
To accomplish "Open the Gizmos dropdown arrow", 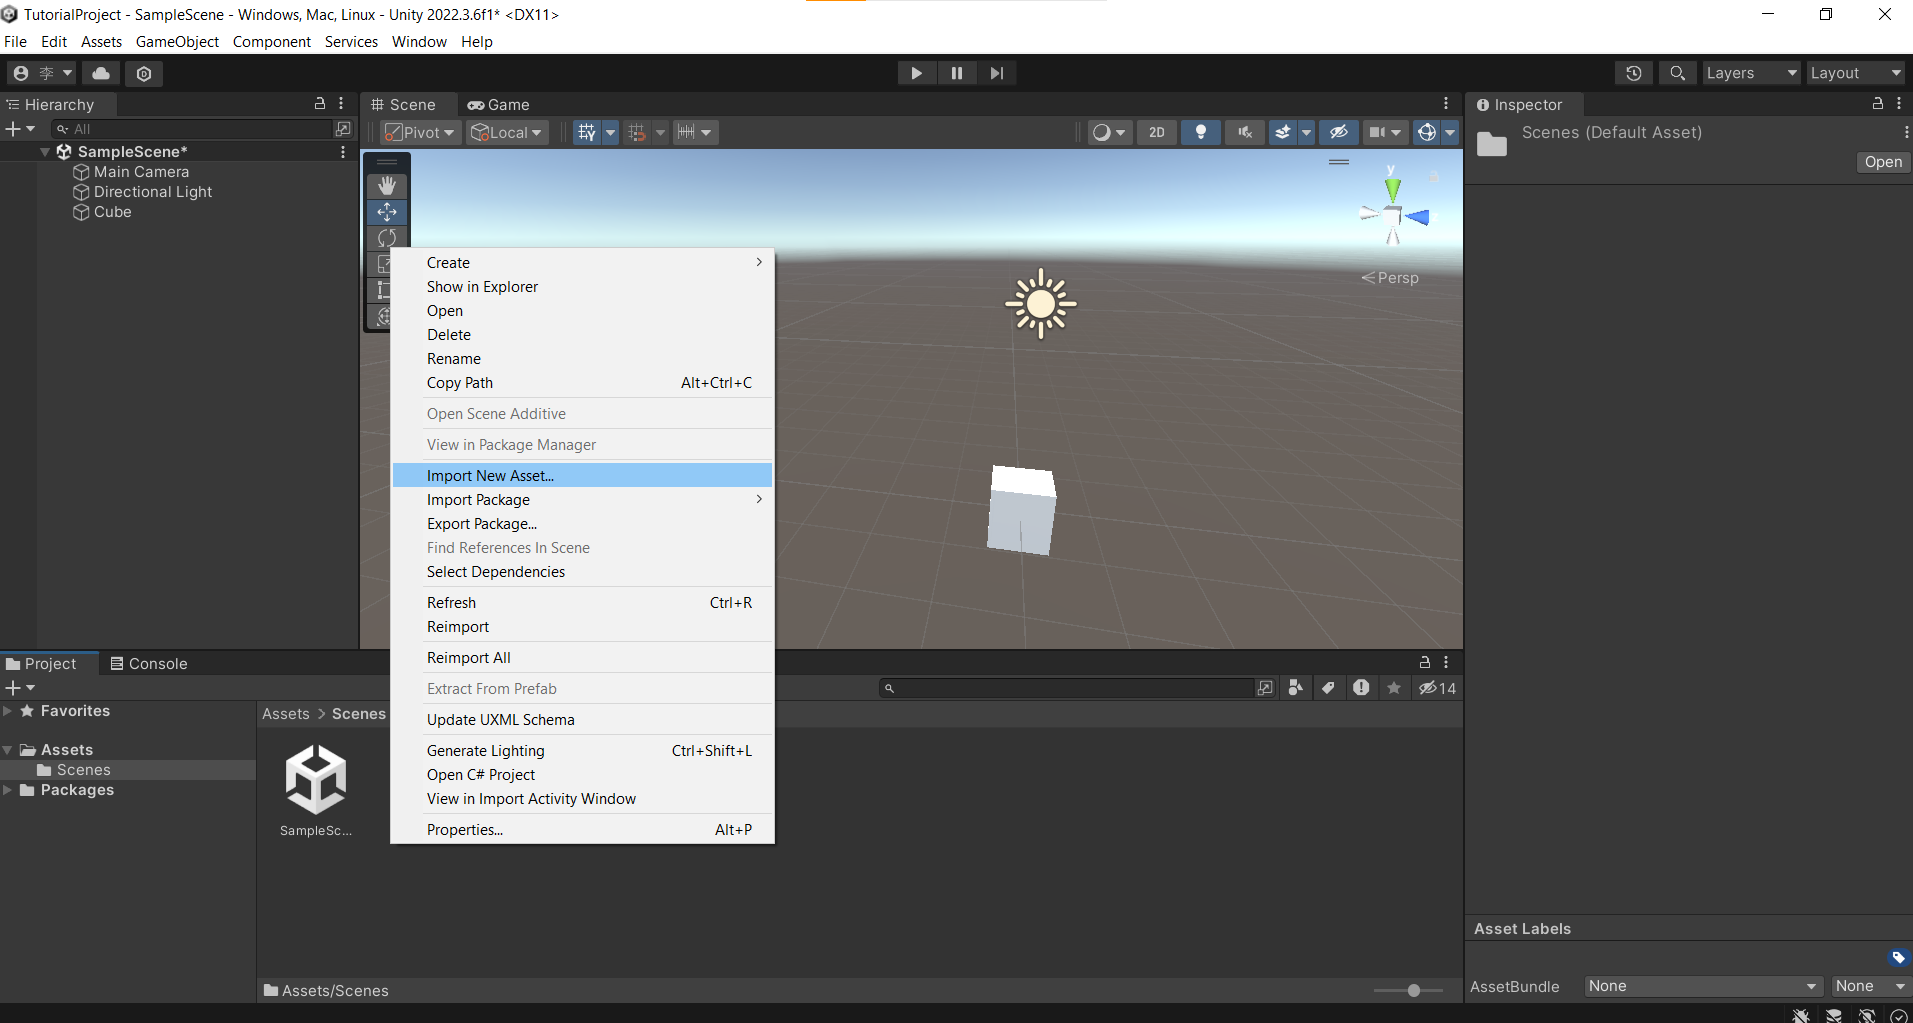I will pyautogui.click(x=1450, y=132).
